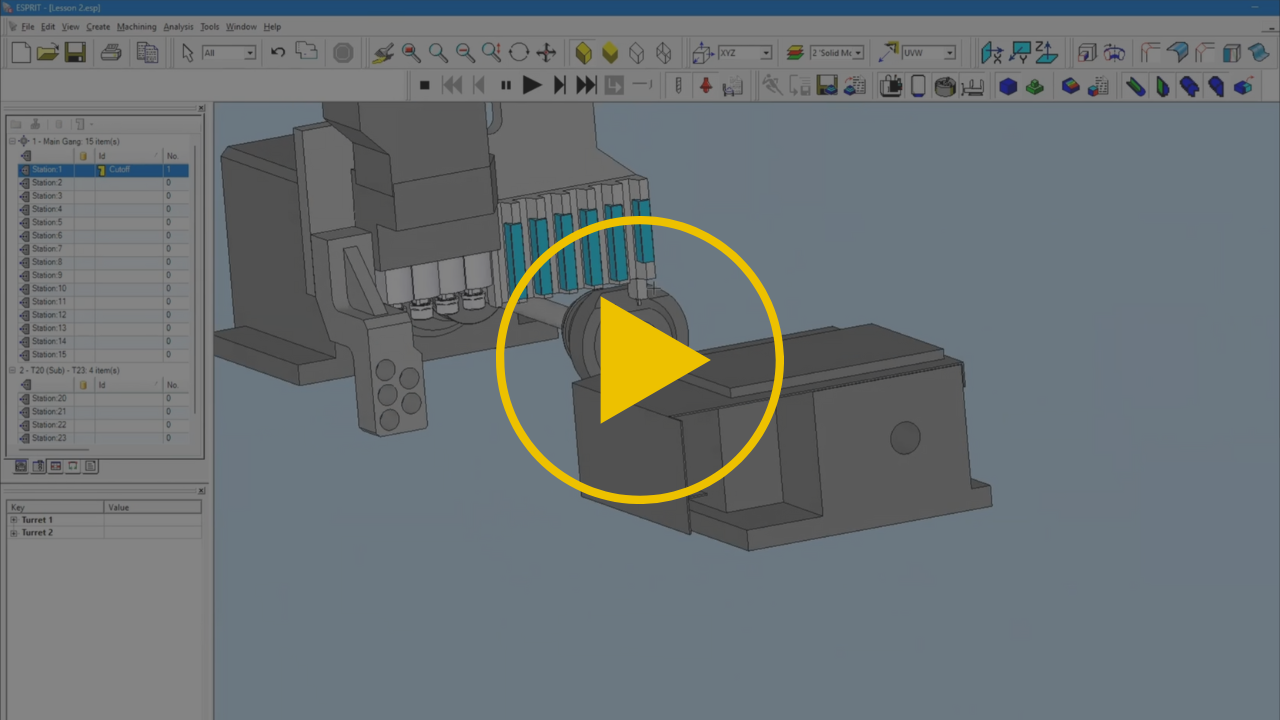
Task: Select Station:21 in the sub turret list
Action: [103, 412]
